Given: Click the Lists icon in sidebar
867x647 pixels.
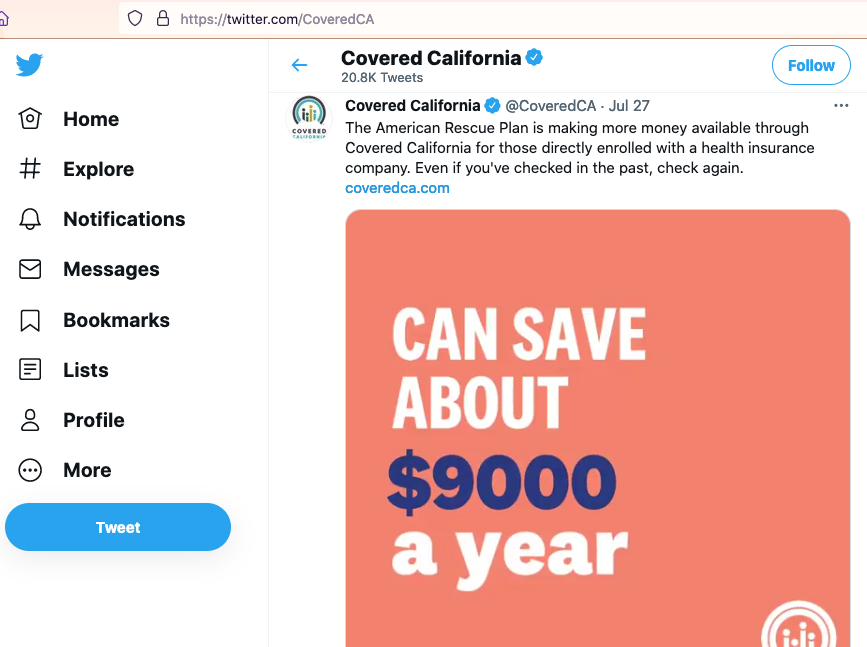Looking at the screenshot, I should tap(30, 370).
